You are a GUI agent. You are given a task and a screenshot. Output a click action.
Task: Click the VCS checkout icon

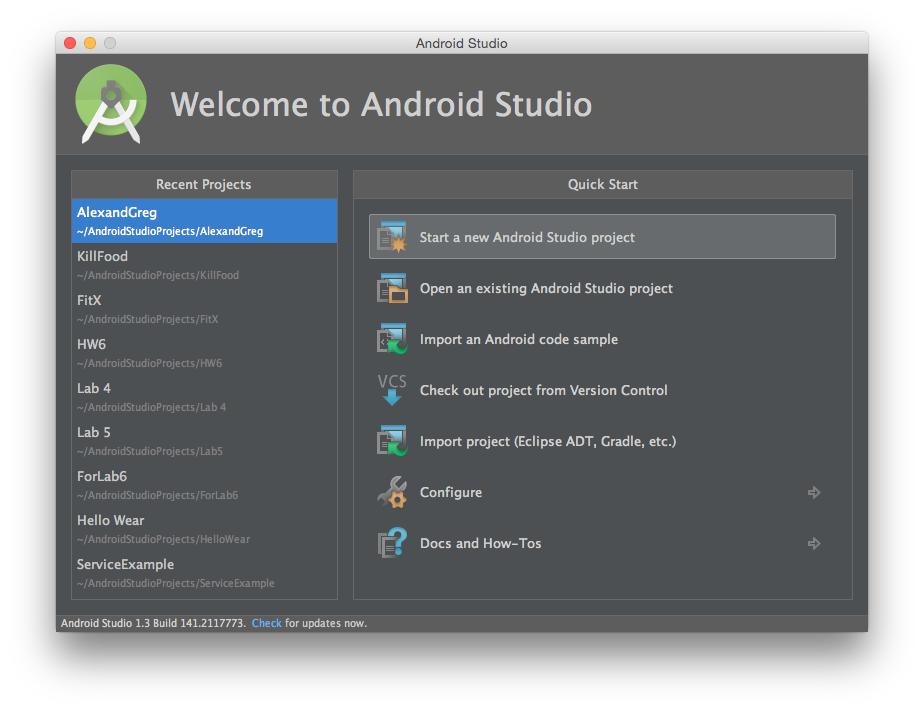[x=391, y=390]
